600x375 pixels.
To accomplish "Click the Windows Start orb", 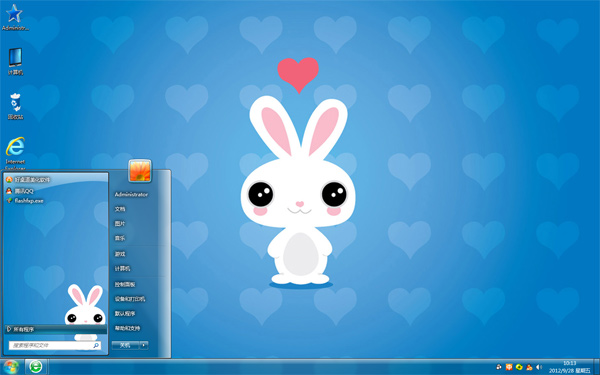I will [x=11, y=367].
